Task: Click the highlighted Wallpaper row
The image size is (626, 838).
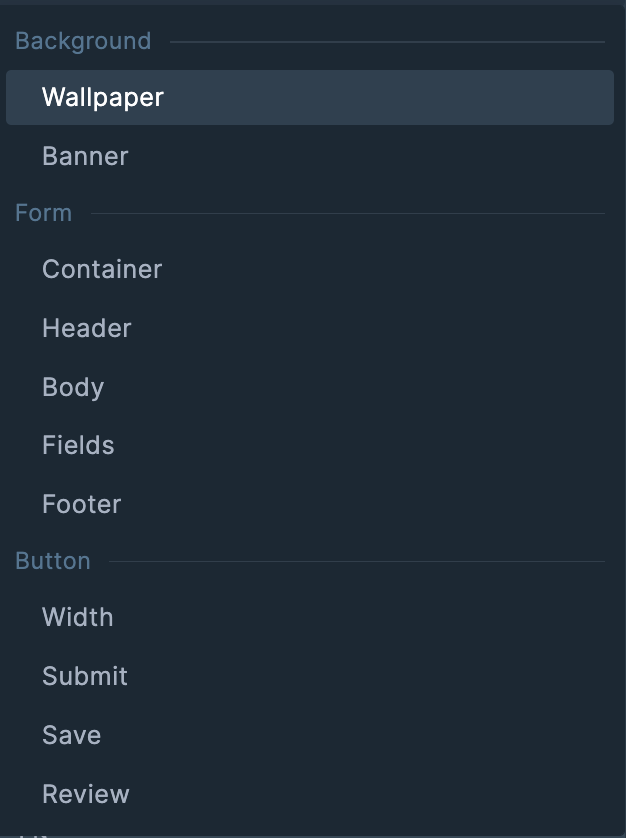Action: (310, 97)
